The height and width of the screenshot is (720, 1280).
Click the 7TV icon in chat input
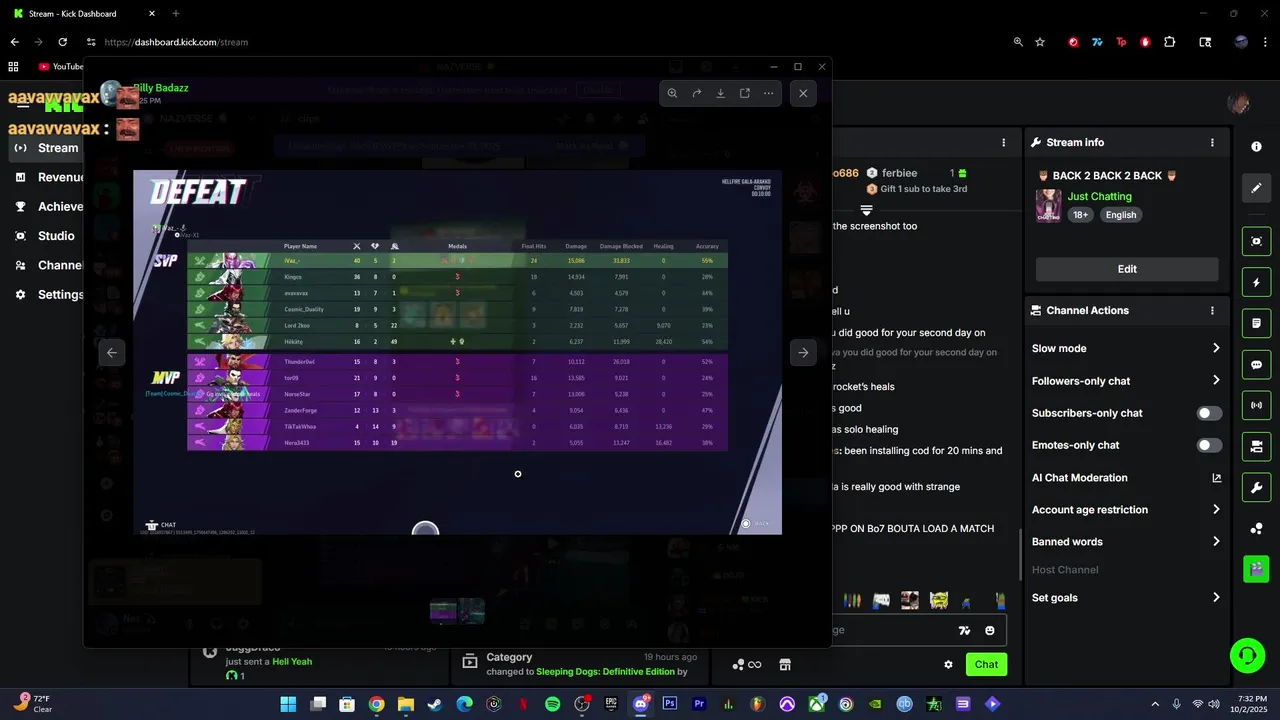(x=964, y=631)
